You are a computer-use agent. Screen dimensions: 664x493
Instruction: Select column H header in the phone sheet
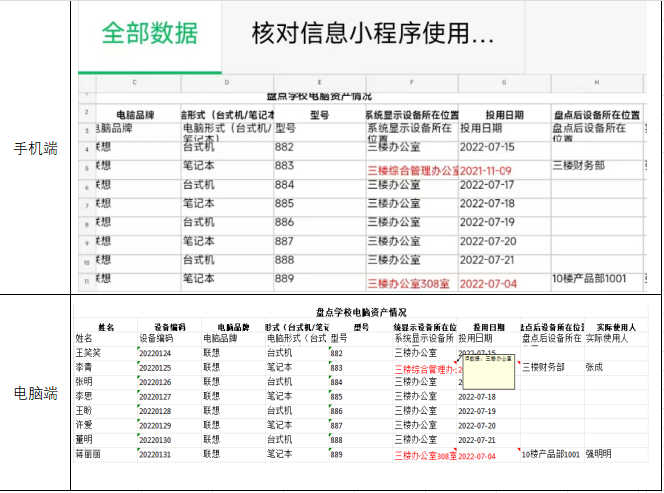[597, 83]
